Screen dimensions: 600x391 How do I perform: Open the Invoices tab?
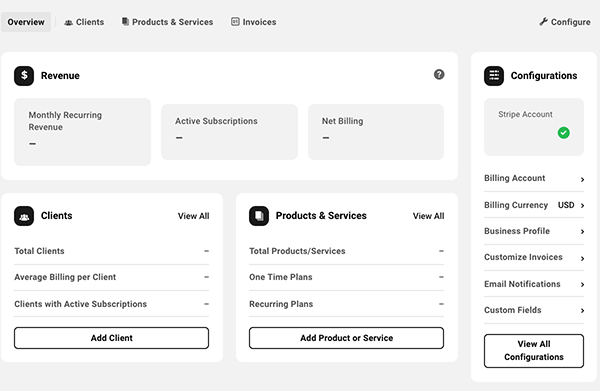coord(254,22)
